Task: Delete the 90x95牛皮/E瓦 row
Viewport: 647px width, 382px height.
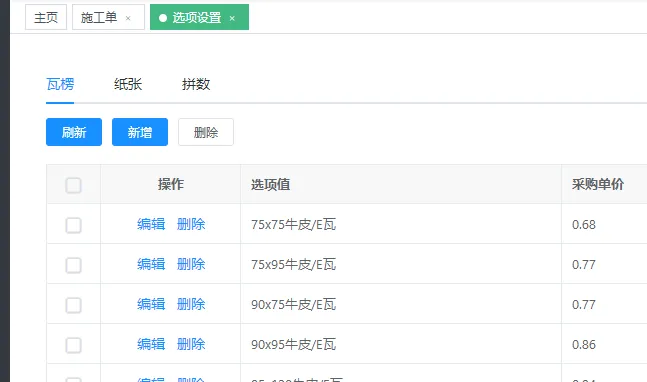Action: point(191,344)
